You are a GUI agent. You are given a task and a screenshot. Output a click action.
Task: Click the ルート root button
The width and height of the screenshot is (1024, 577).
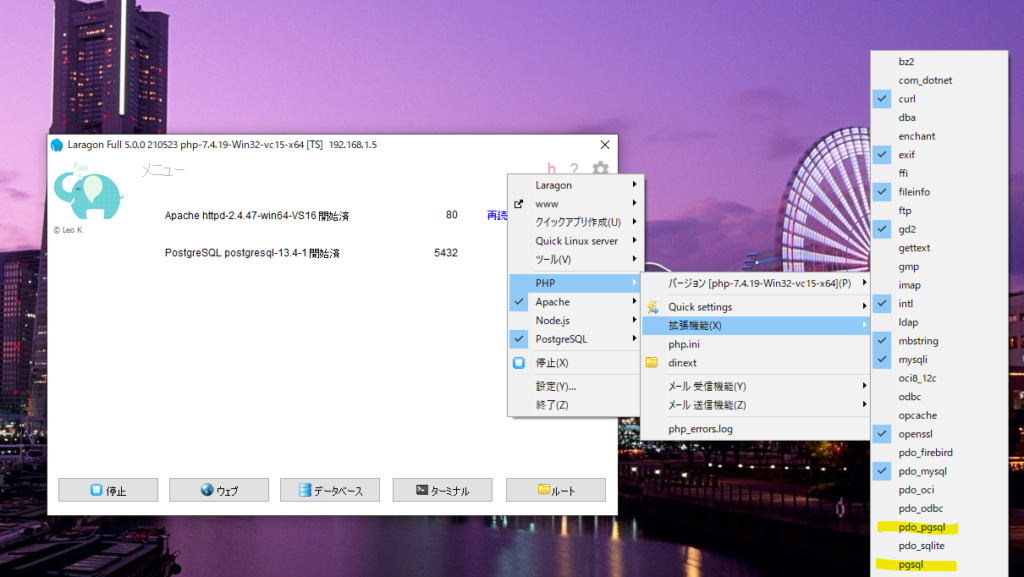(556, 490)
